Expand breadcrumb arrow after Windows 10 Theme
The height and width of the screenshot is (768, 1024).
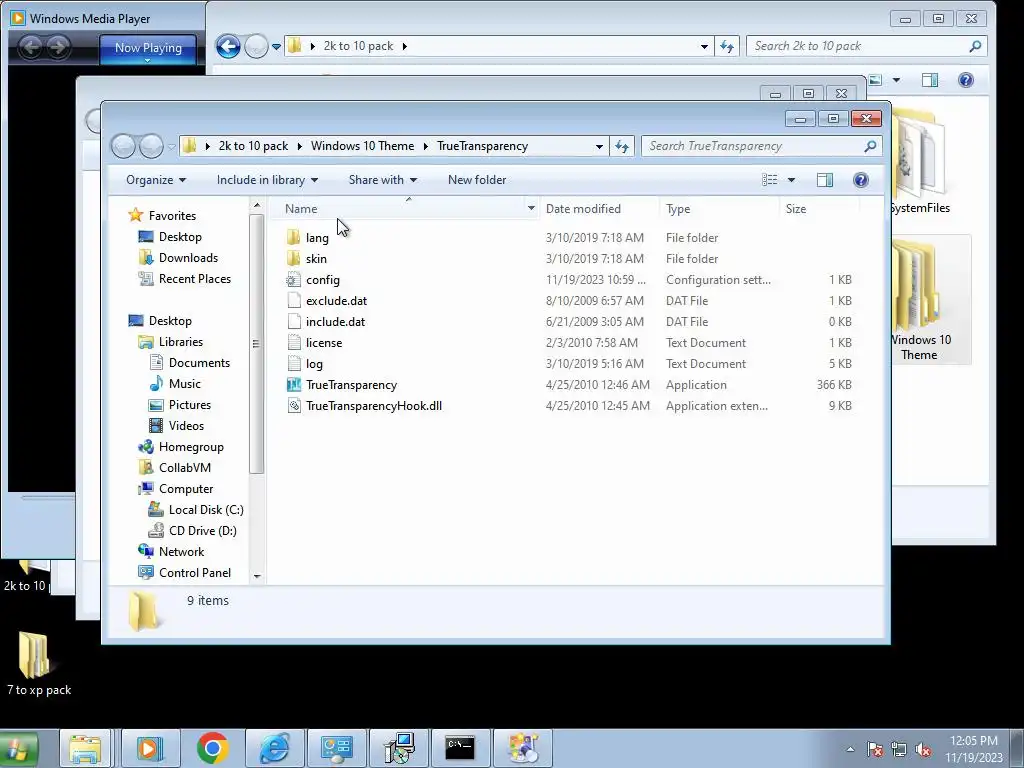pos(426,146)
